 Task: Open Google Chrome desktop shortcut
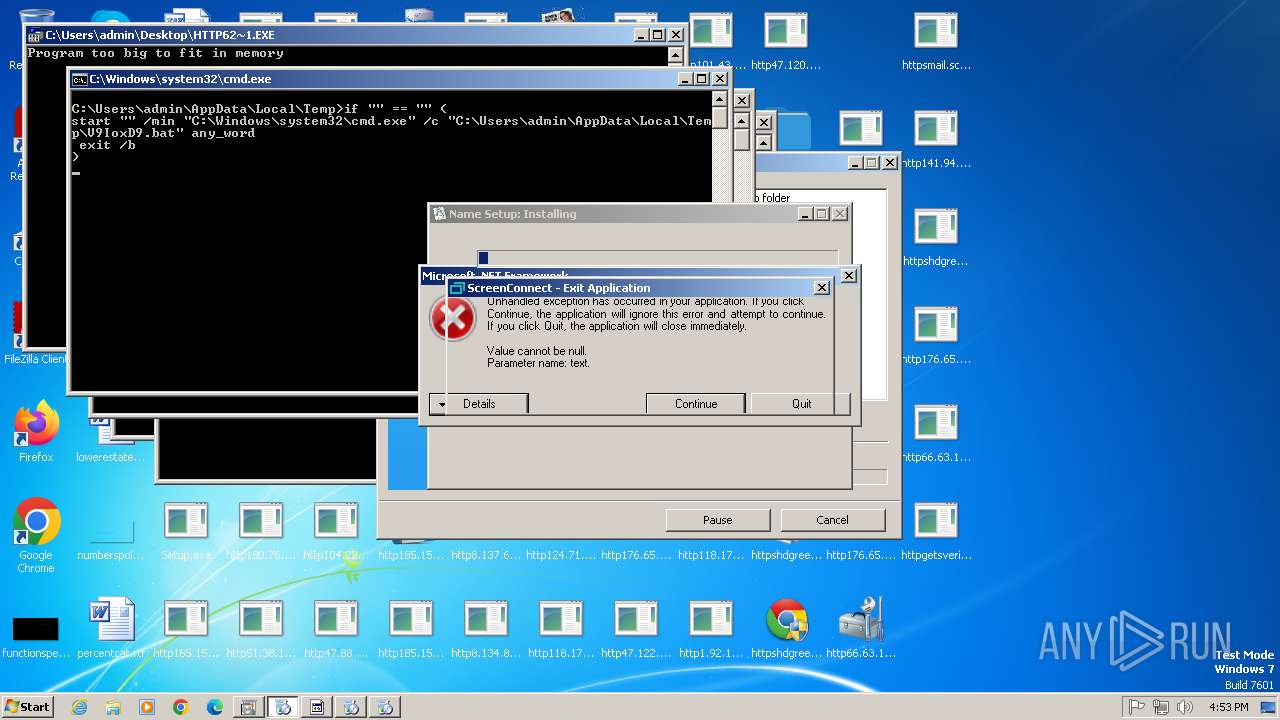pos(36,535)
